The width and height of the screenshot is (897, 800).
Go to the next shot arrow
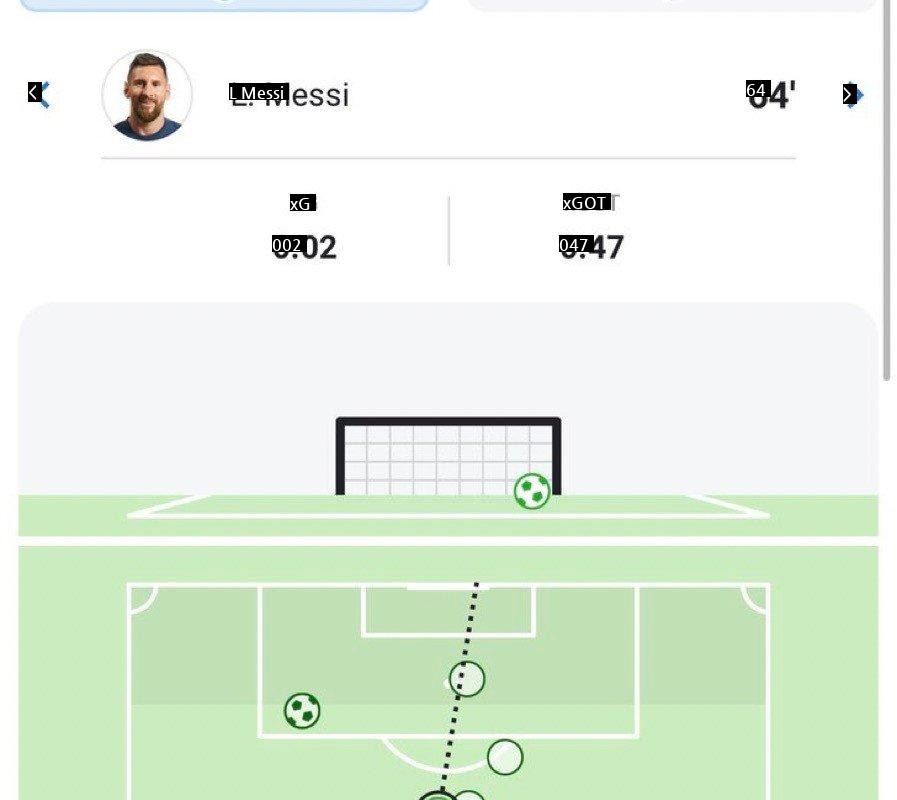click(852, 95)
